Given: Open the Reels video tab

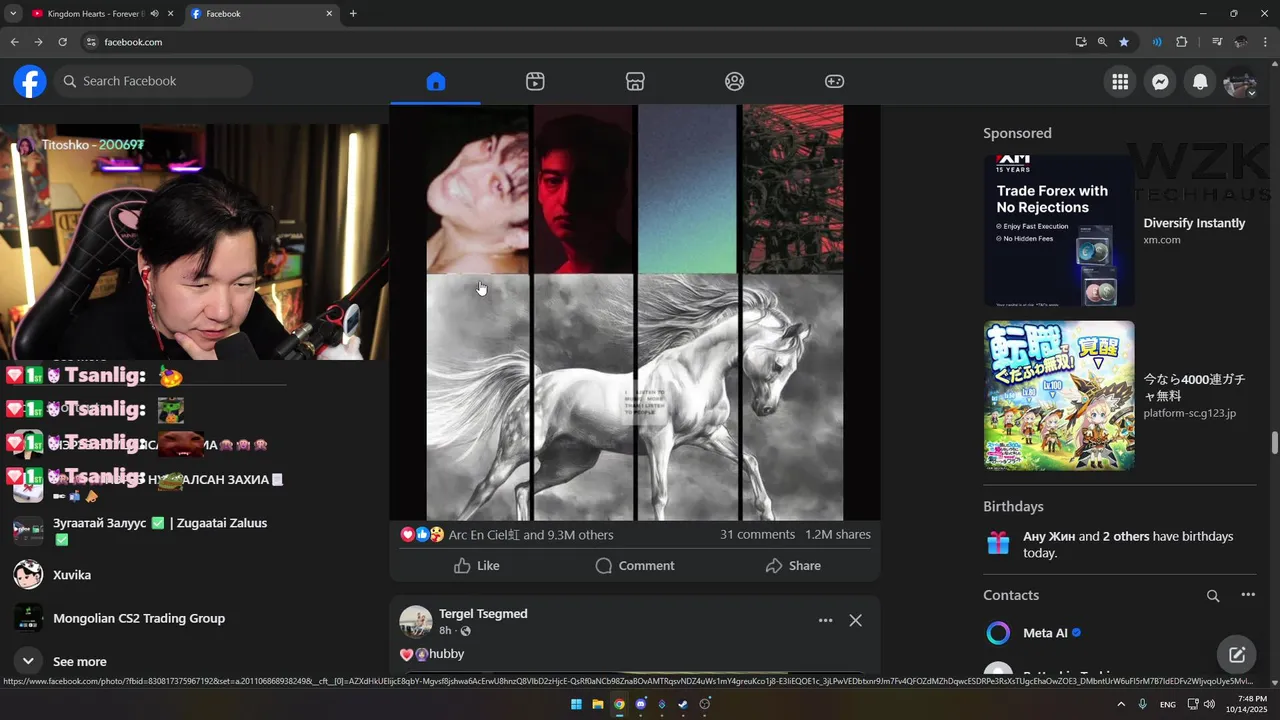Looking at the screenshot, I should (x=535, y=81).
